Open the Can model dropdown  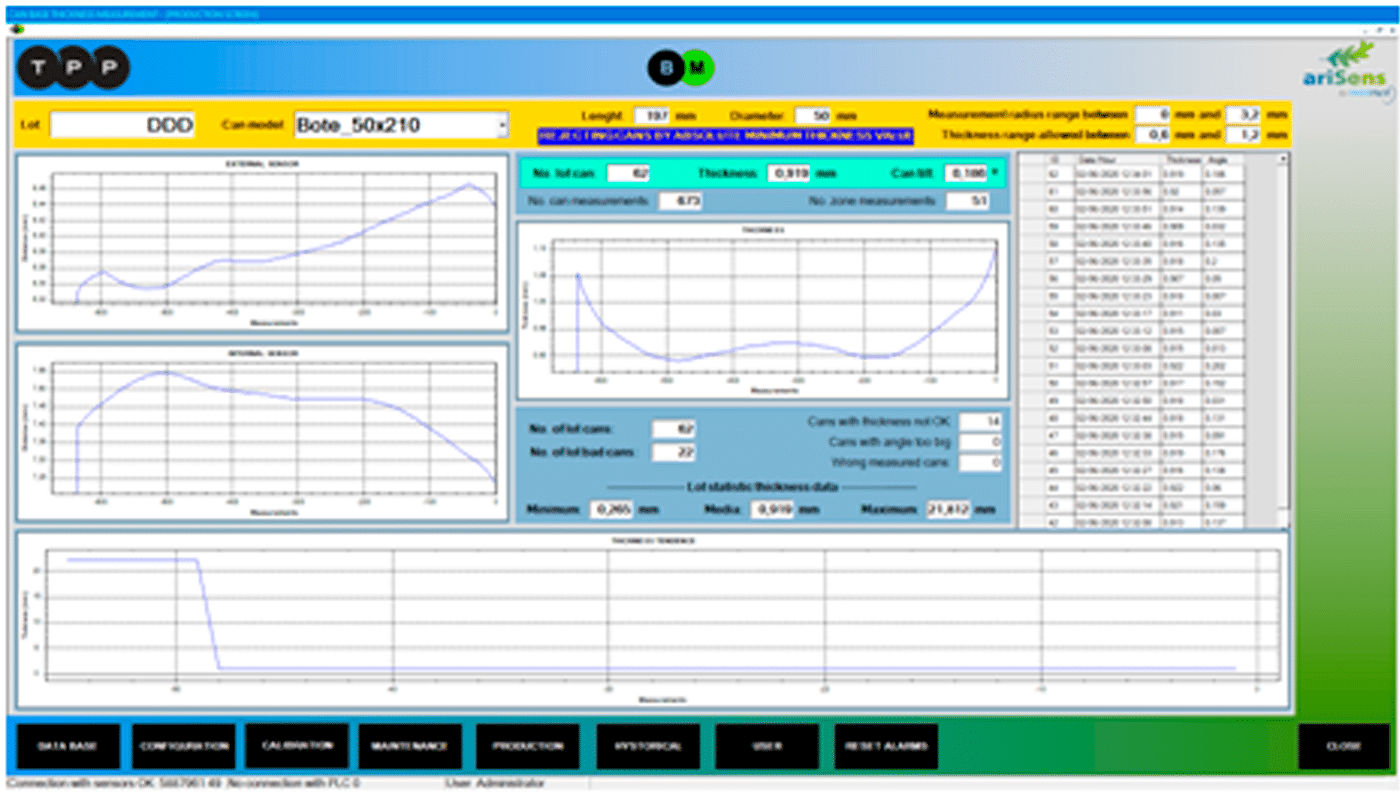(x=502, y=125)
